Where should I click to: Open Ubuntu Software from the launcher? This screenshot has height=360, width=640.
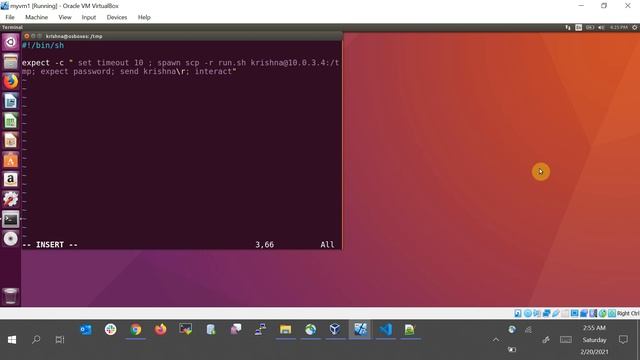click(11, 160)
